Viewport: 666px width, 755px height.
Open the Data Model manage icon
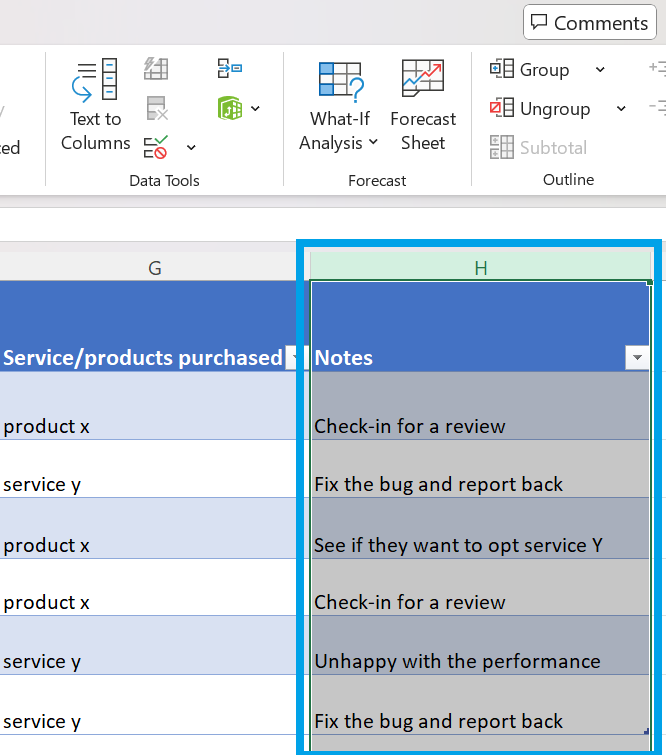click(x=230, y=108)
